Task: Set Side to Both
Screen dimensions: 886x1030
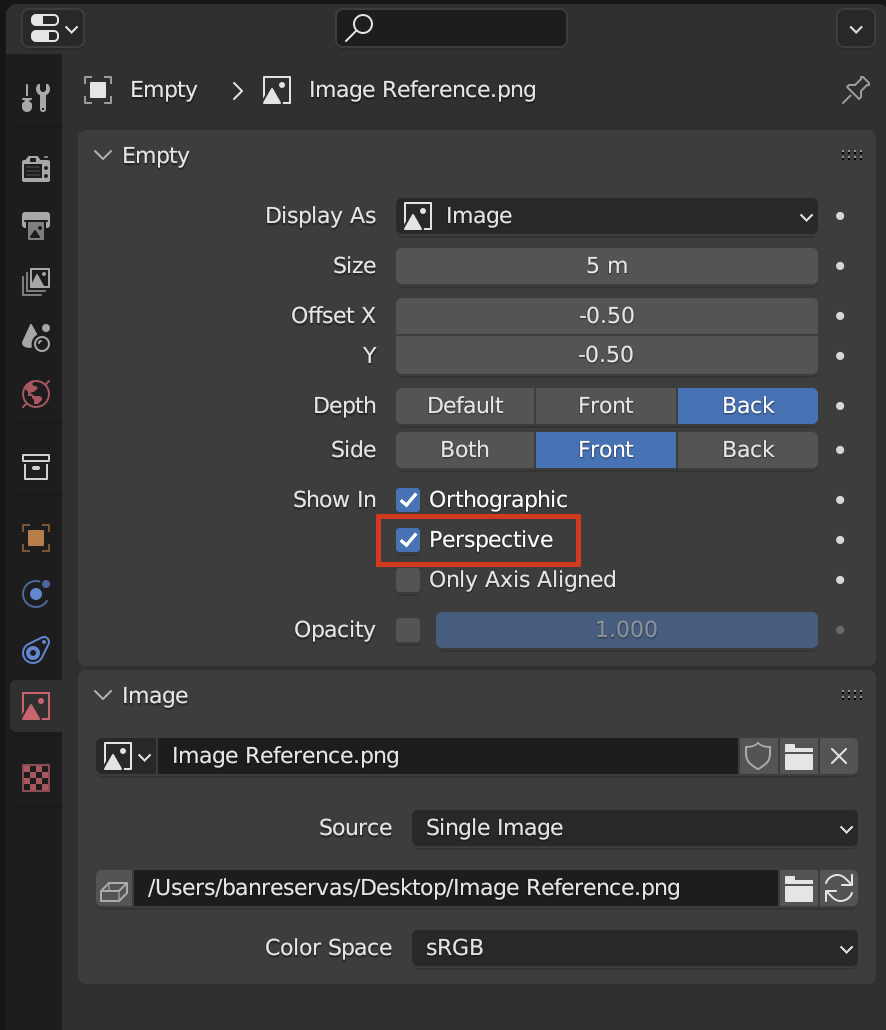Action: pyautogui.click(x=465, y=450)
